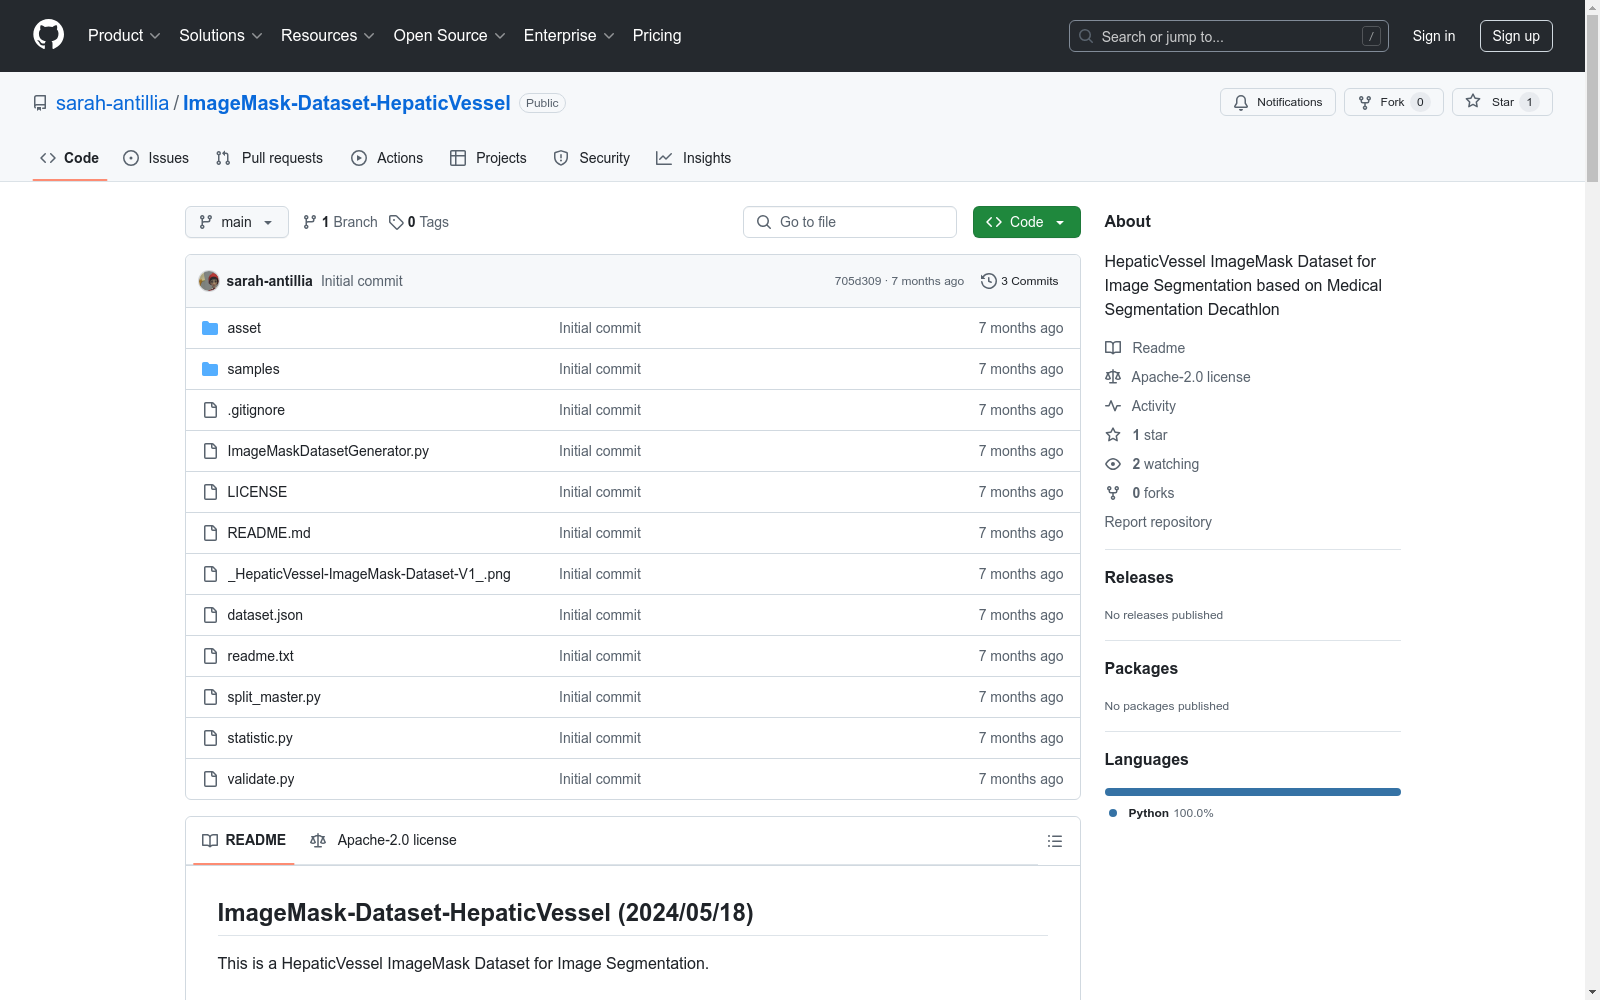Open split_master.py file
The width and height of the screenshot is (1600, 1000).
click(x=274, y=697)
